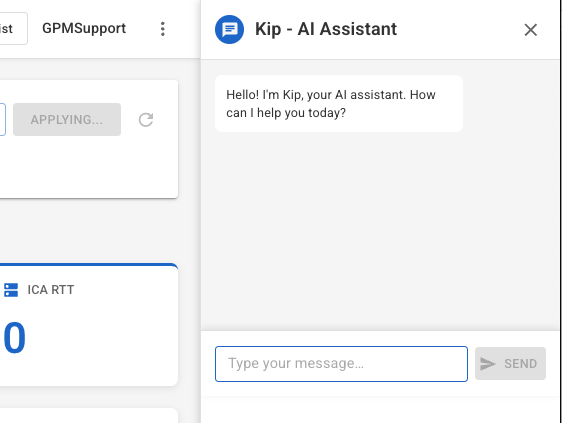Click the greyed-out APPLYING... button
Image resolution: width=562 pixels, height=423 pixels.
pos(67,119)
